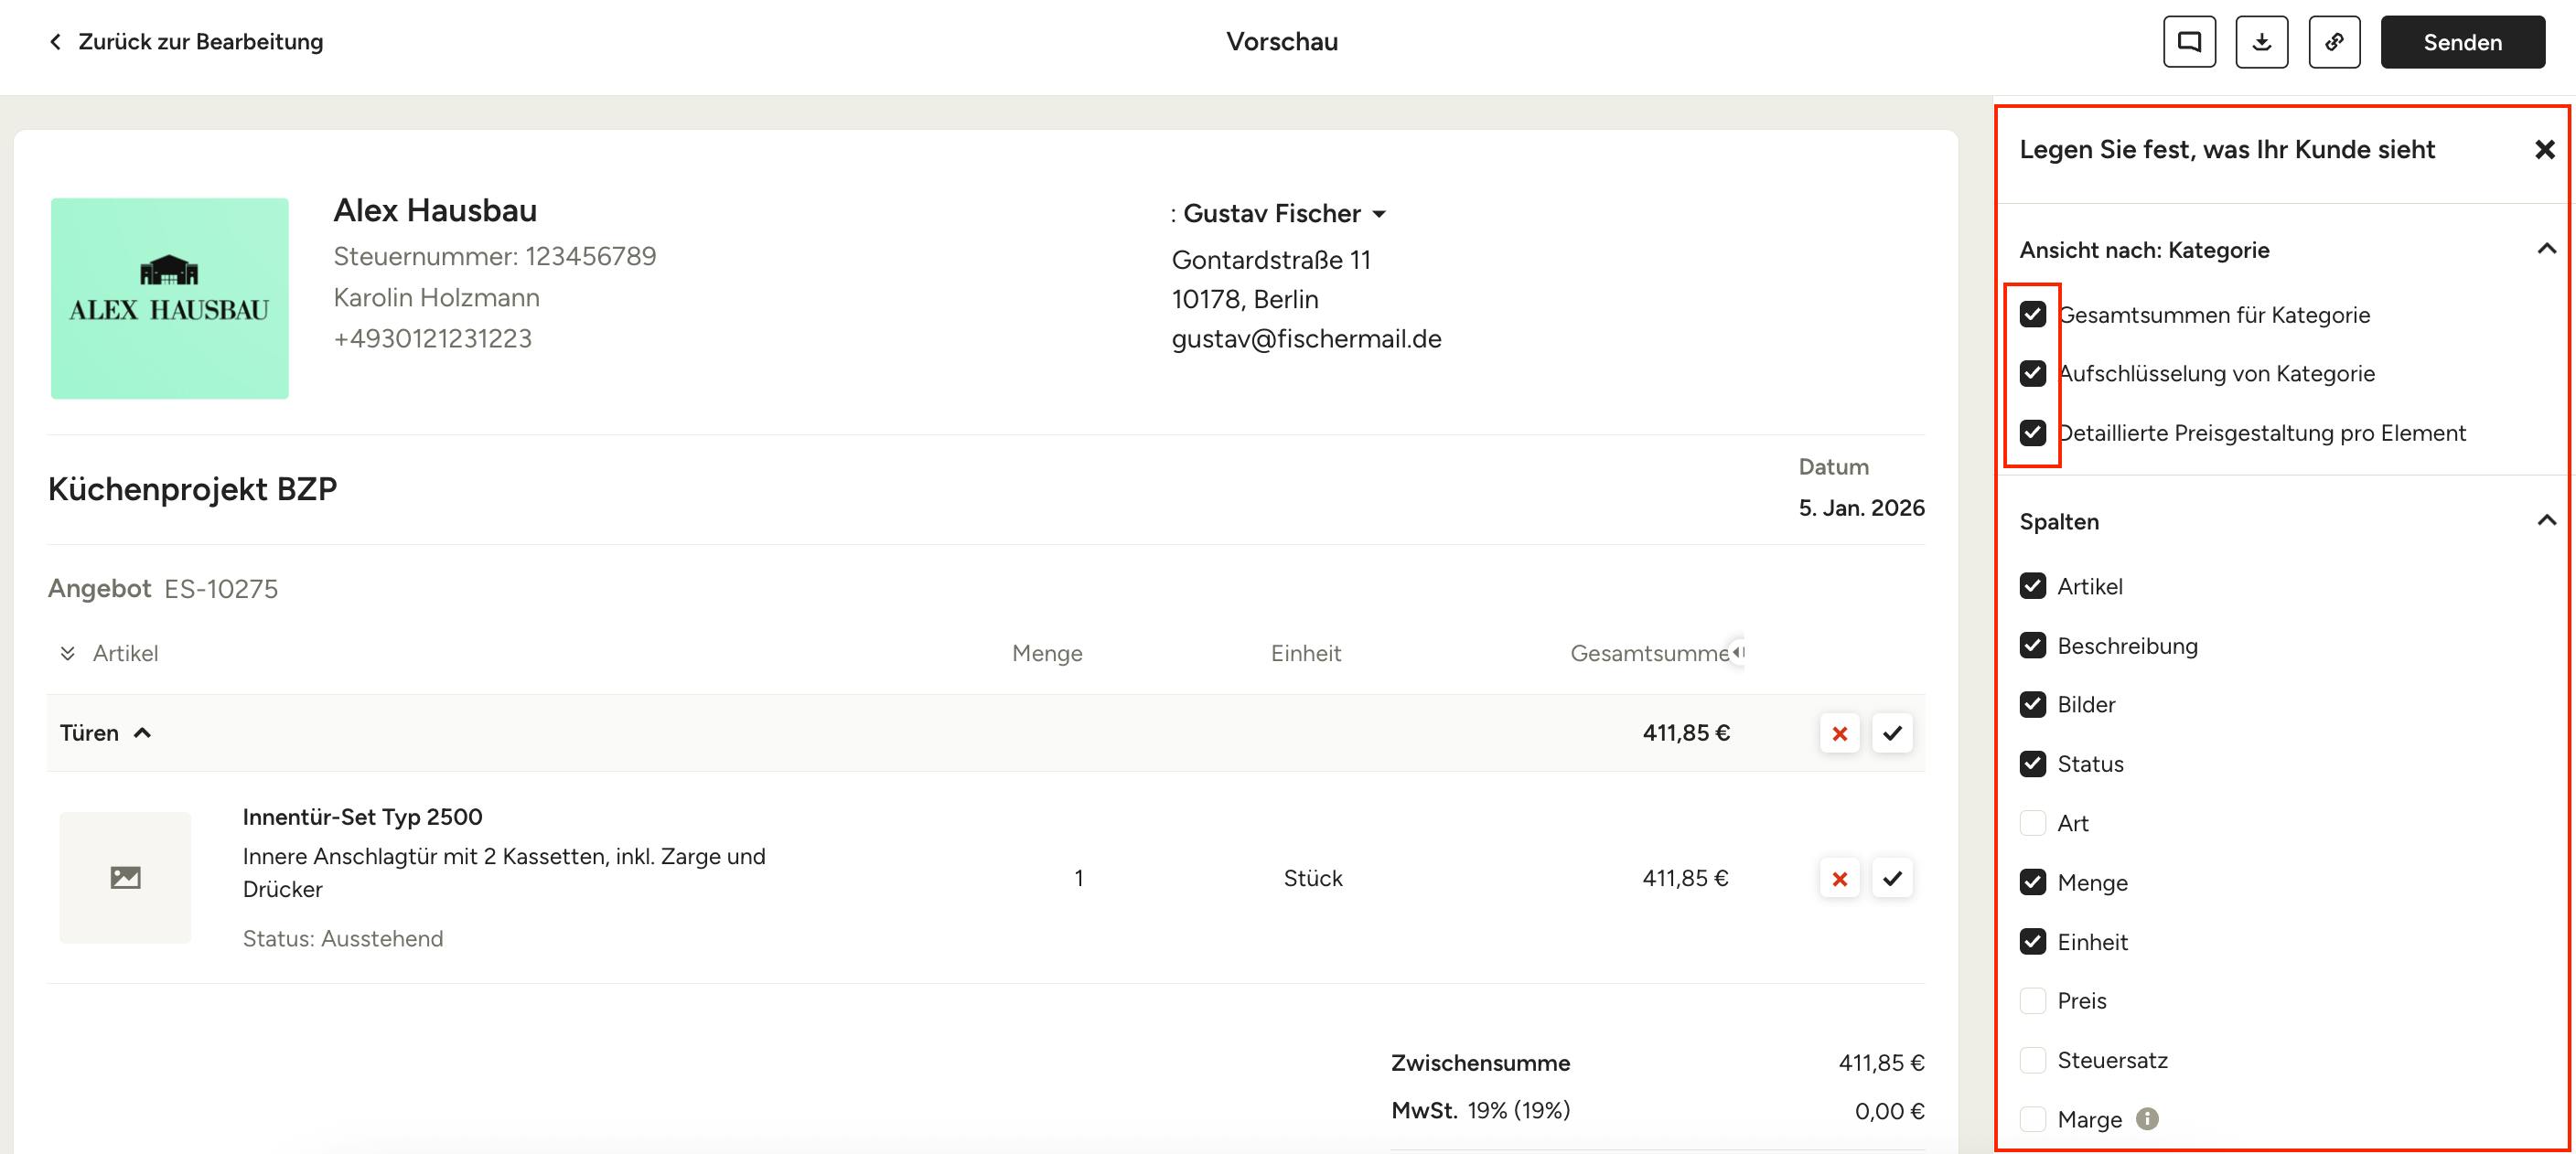2576x1154 pixels.
Task: Open the Gustav Fischer recipient dropdown
Action: pos(1379,214)
